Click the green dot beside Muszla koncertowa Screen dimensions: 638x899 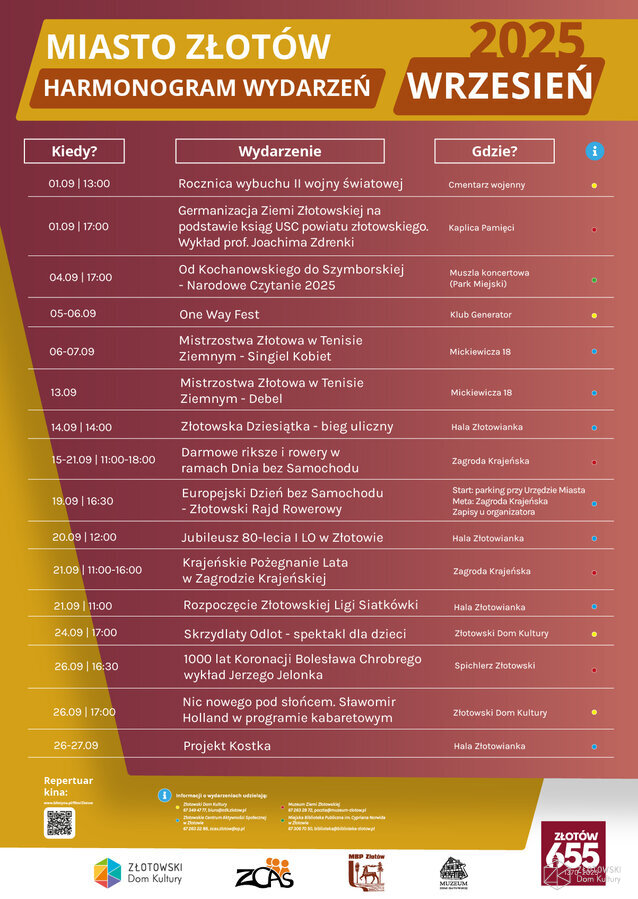coord(594,279)
